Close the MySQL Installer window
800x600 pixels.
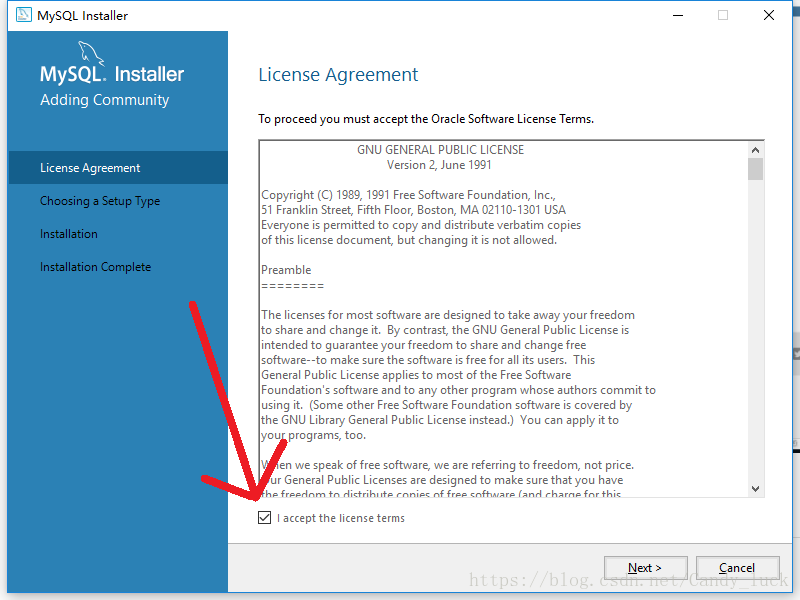tap(769, 15)
